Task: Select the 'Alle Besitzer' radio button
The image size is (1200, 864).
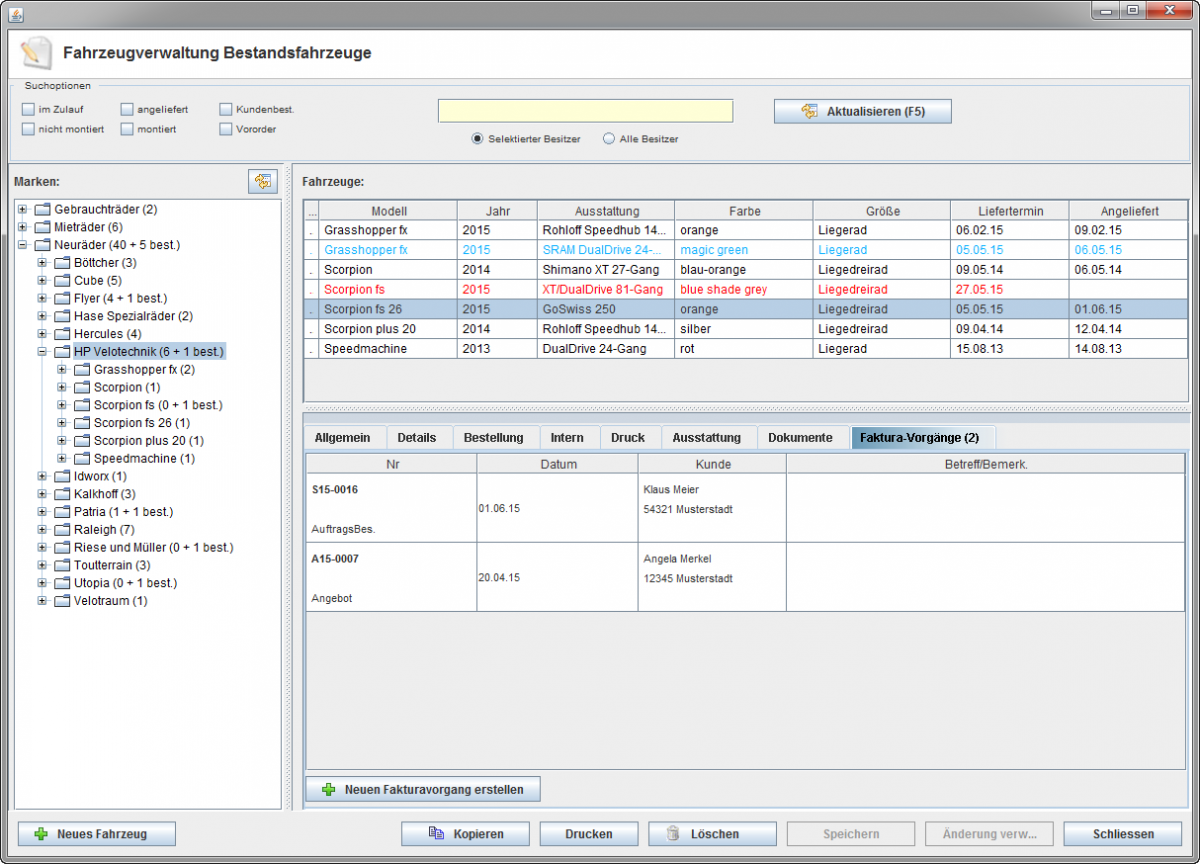Action: 609,139
